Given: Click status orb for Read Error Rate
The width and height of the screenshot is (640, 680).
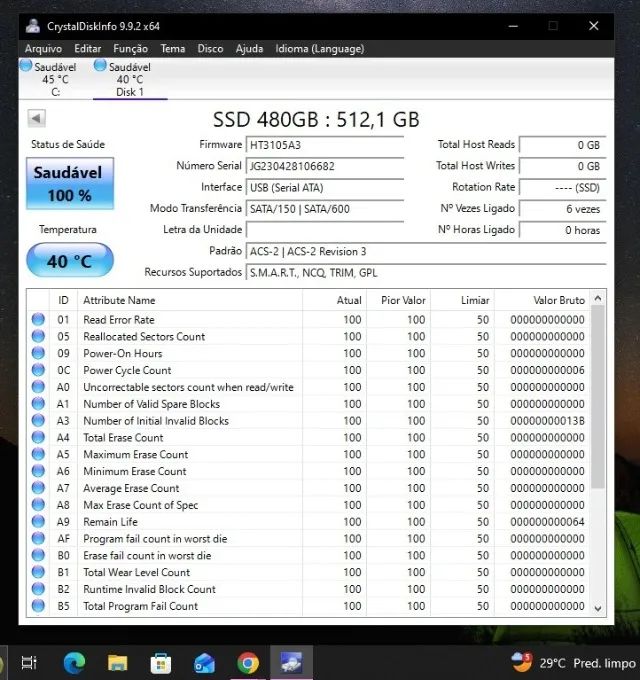Looking at the screenshot, I should click(x=38, y=319).
